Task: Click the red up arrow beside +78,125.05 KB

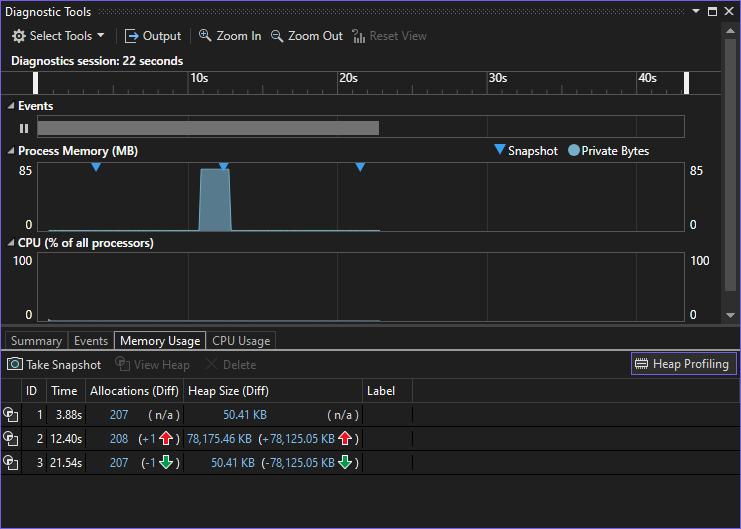Action: pyautogui.click(x=345, y=438)
